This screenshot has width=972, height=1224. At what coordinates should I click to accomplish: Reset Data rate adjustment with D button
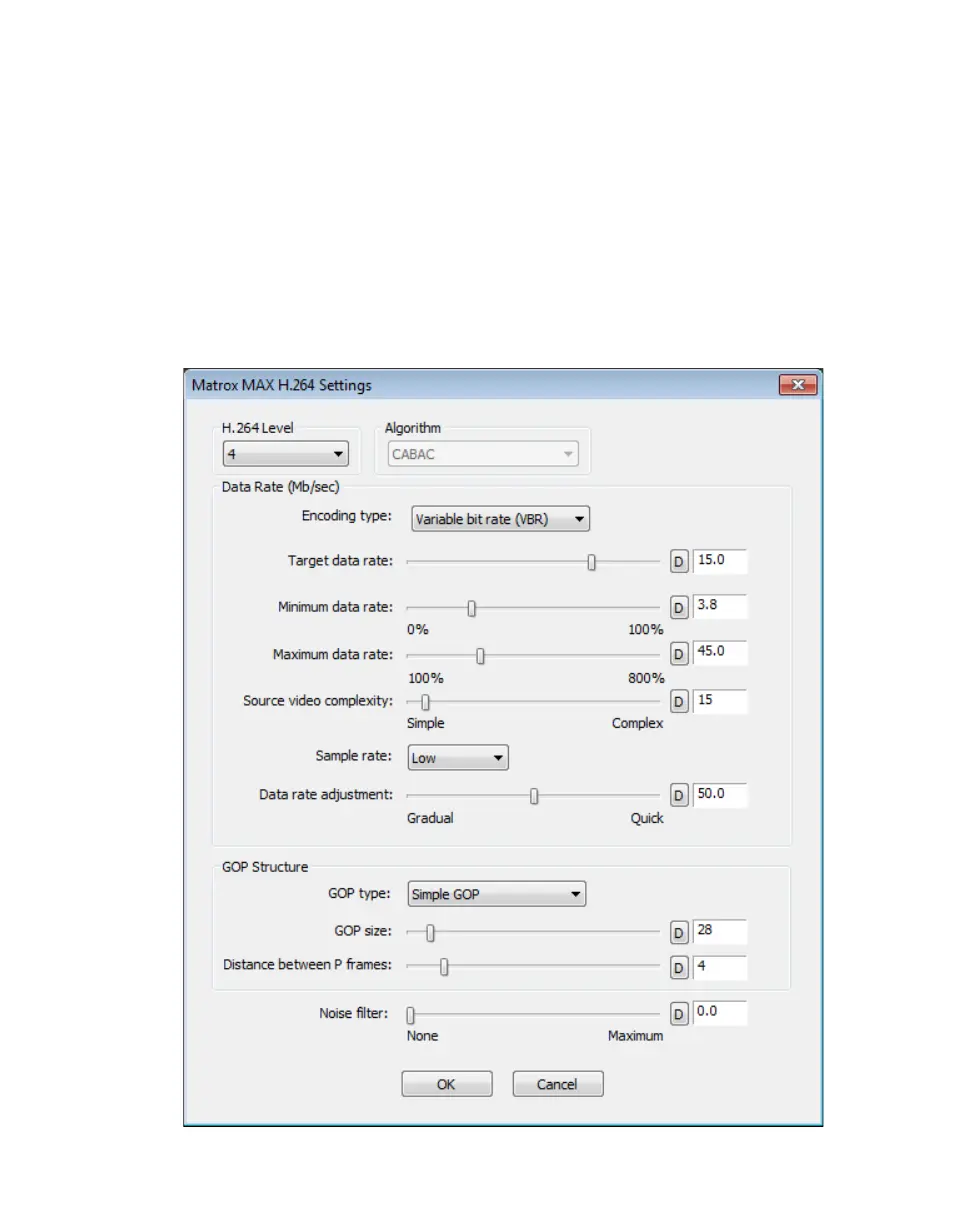pyautogui.click(x=678, y=796)
